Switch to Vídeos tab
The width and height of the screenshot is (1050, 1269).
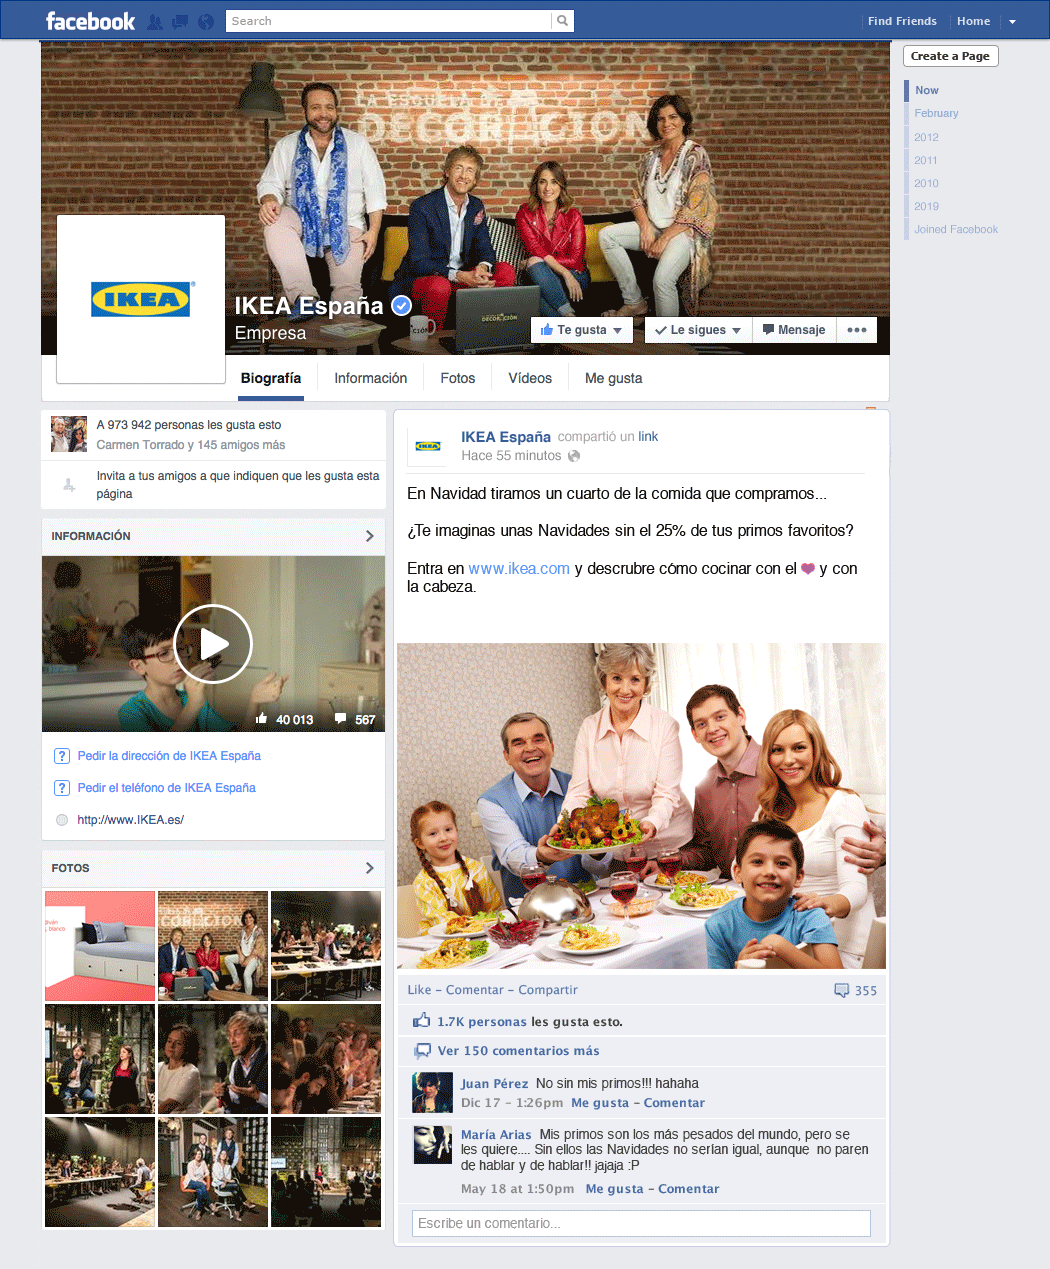[x=530, y=378]
